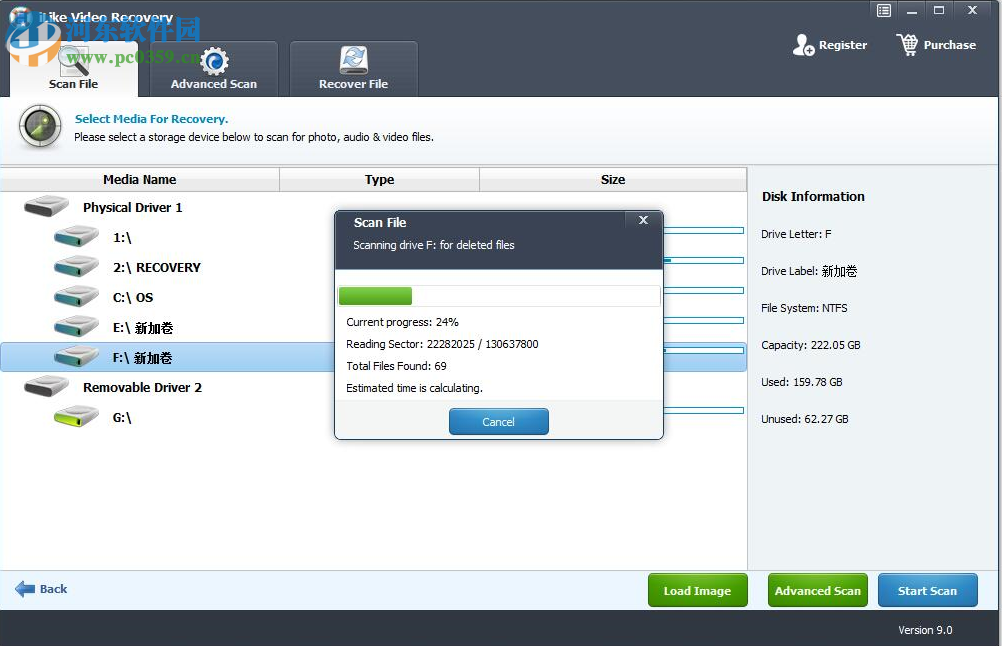Screen dimensions: 1002x646
Task: Click the Unused: 62.27 GB entry
Action: (805, 419)
